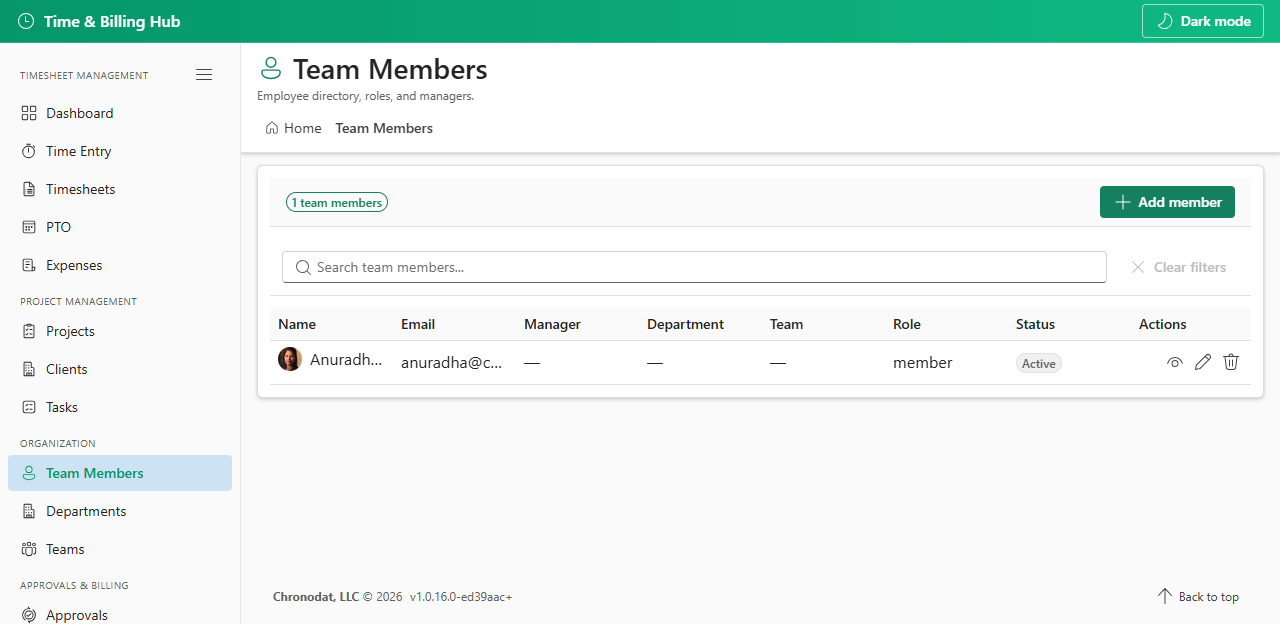Viewport: 1280px width, 624px height.
Task: Click the Teams people icon
Action: [x=29, y=549]
